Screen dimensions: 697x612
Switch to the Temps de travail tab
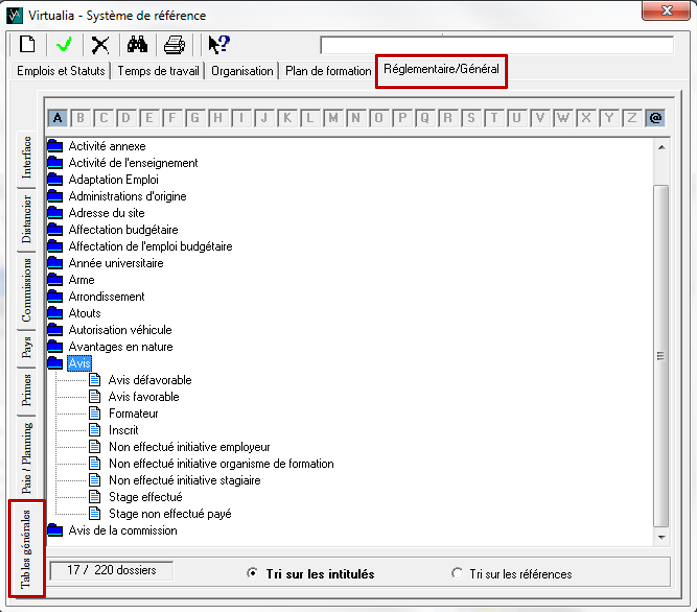159,71
